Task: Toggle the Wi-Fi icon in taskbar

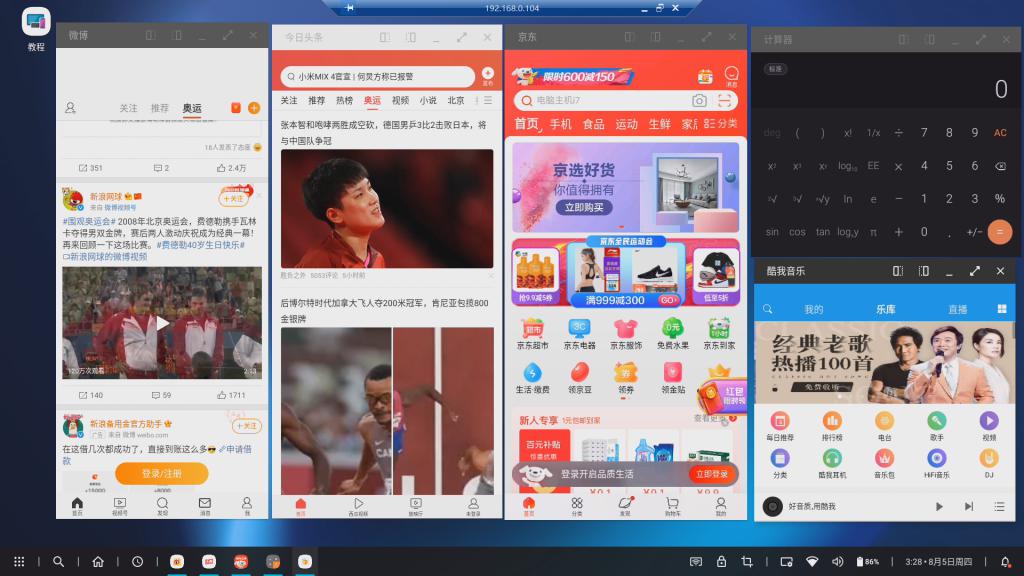Action: tap(812, 562)
